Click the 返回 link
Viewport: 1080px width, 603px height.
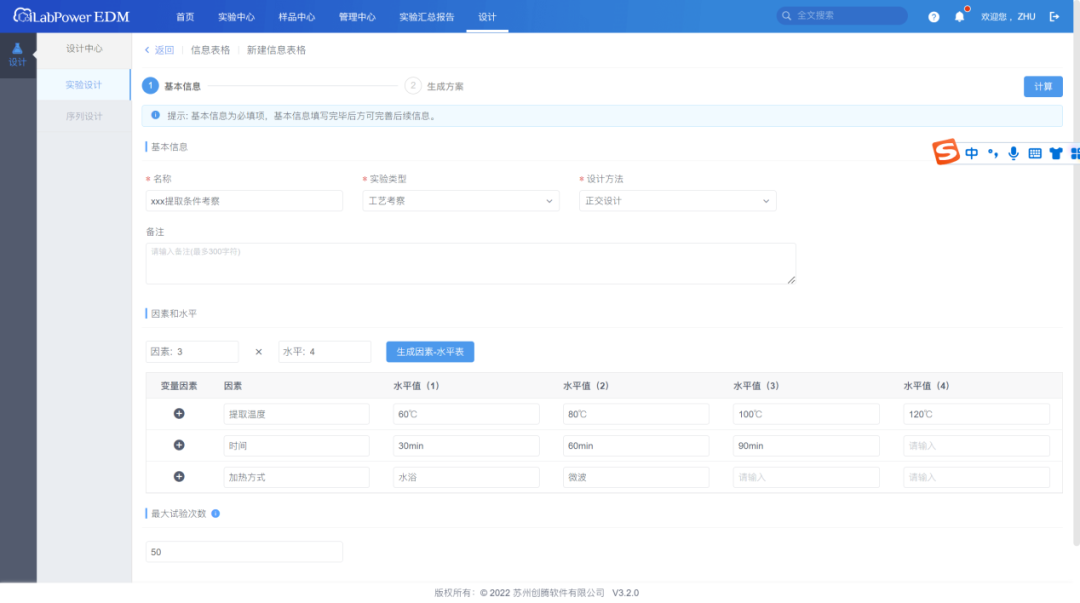click(165, 50)
